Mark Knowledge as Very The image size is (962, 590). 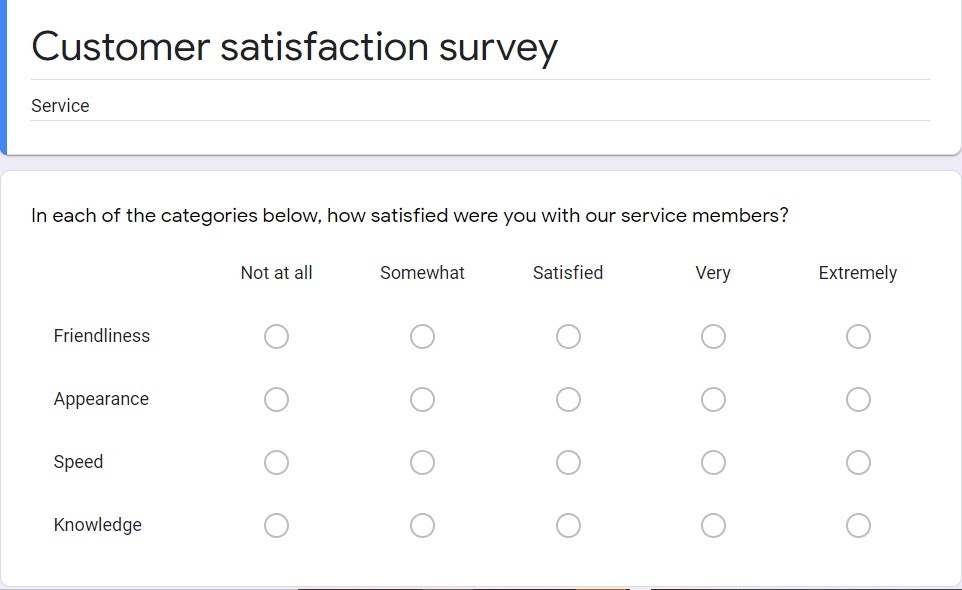713,526
